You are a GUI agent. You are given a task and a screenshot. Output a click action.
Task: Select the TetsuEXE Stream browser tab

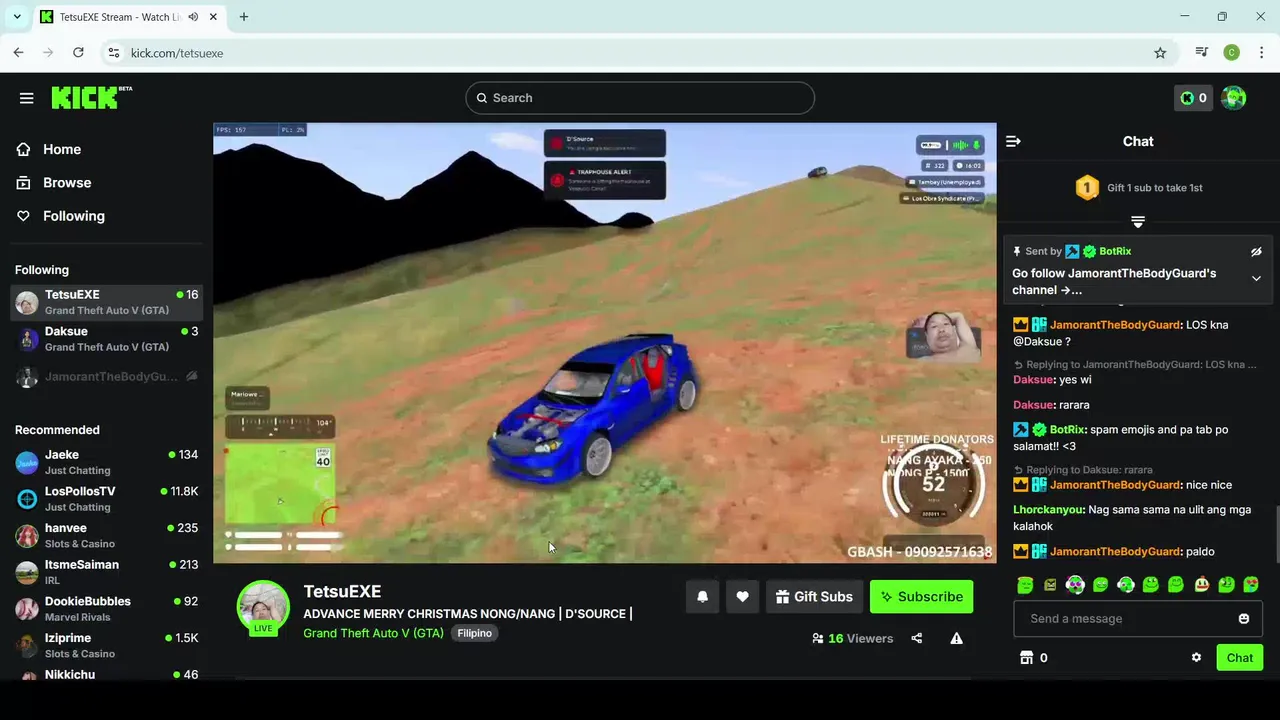pyautogui.click(x=130, y=17)
